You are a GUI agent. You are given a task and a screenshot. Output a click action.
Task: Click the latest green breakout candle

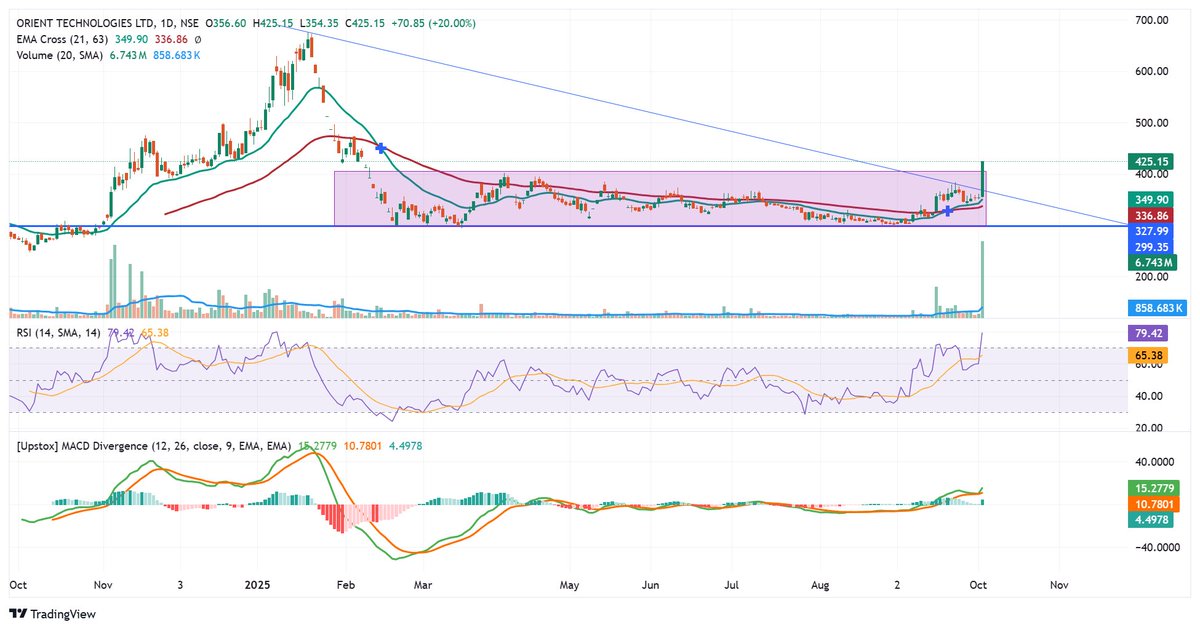coord(984,179)
